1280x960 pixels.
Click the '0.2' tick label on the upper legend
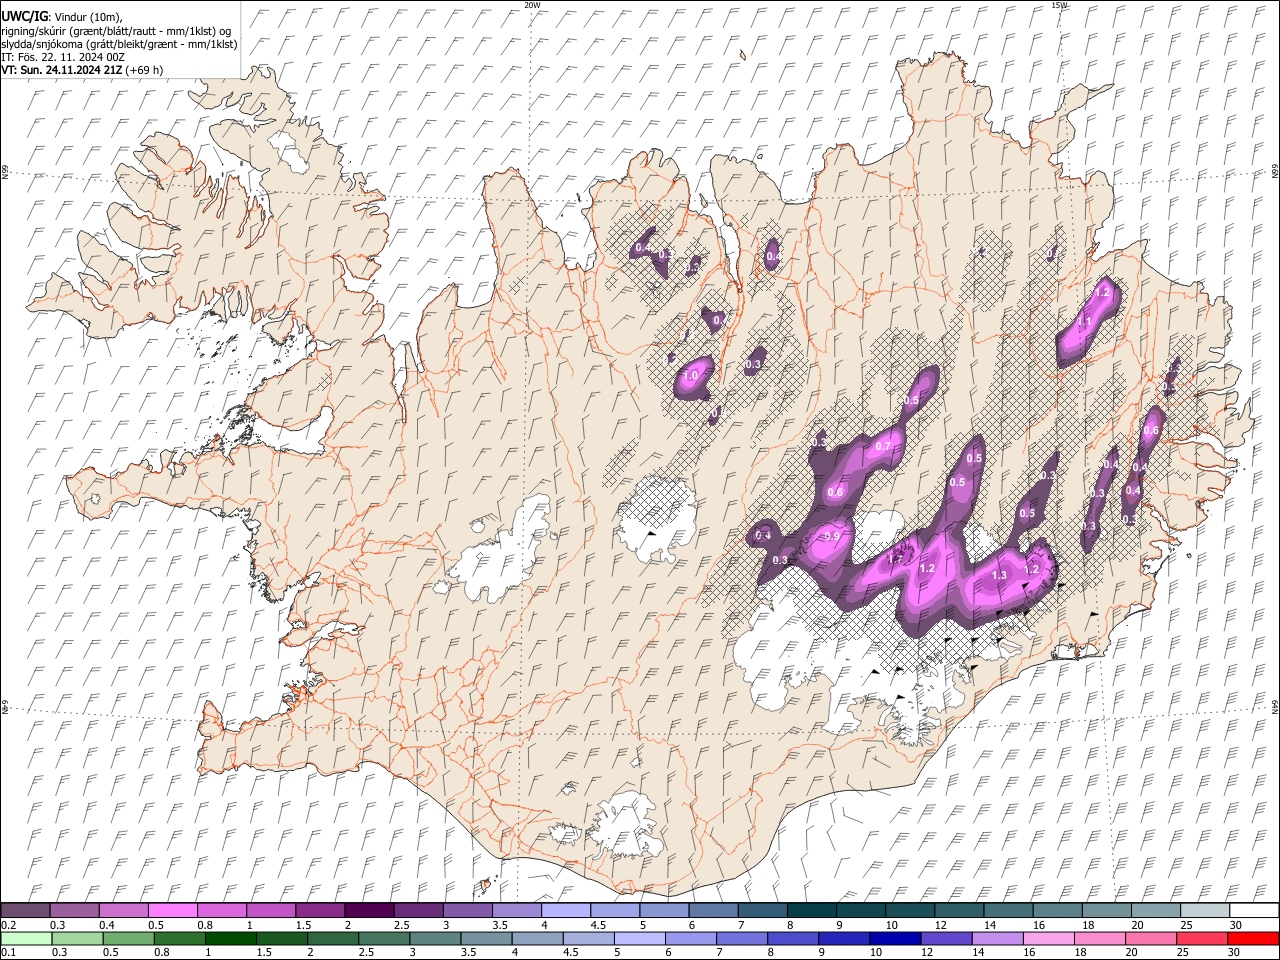(8, 925)
